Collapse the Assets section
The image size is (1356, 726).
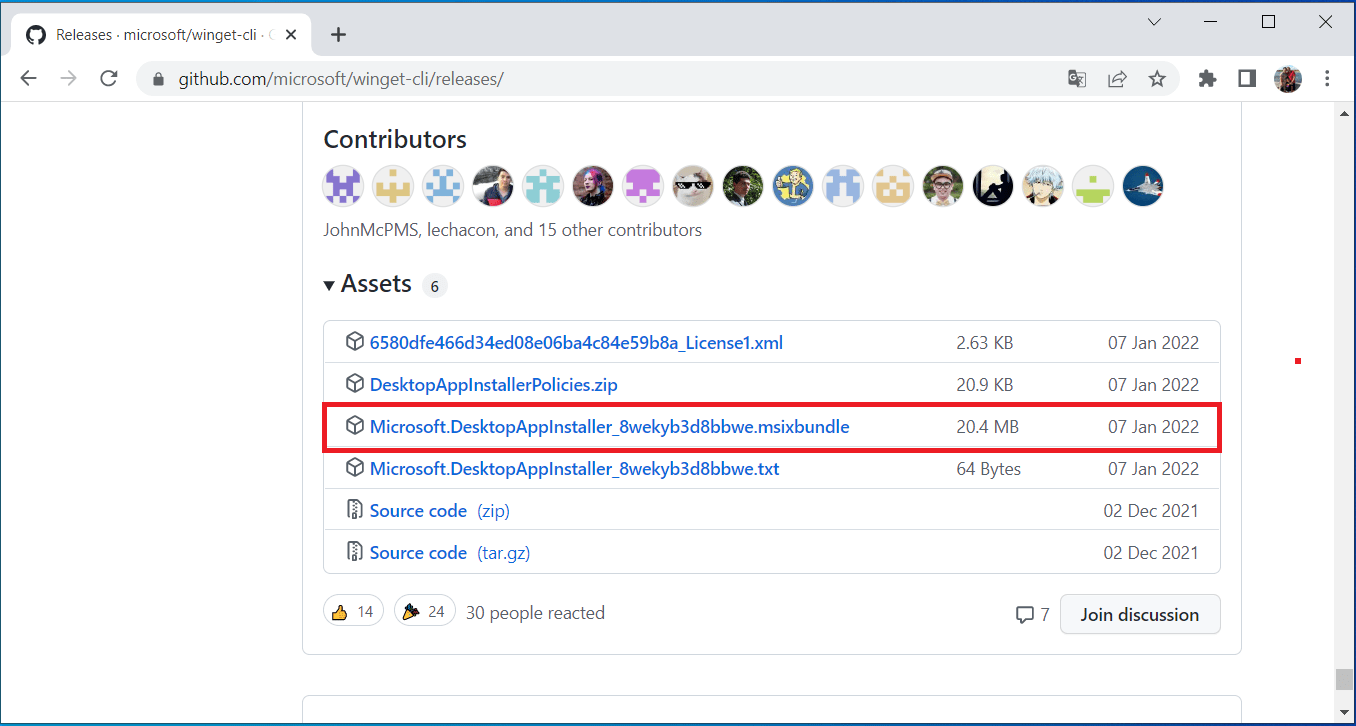coord(367,284)
